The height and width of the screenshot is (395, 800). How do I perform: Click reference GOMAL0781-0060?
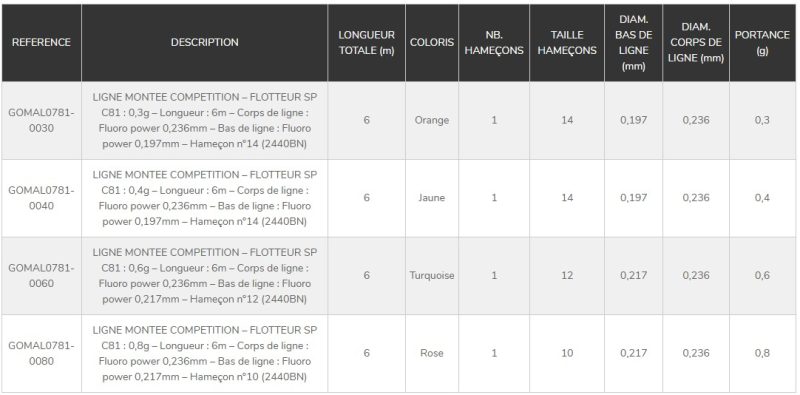point(41,276)
